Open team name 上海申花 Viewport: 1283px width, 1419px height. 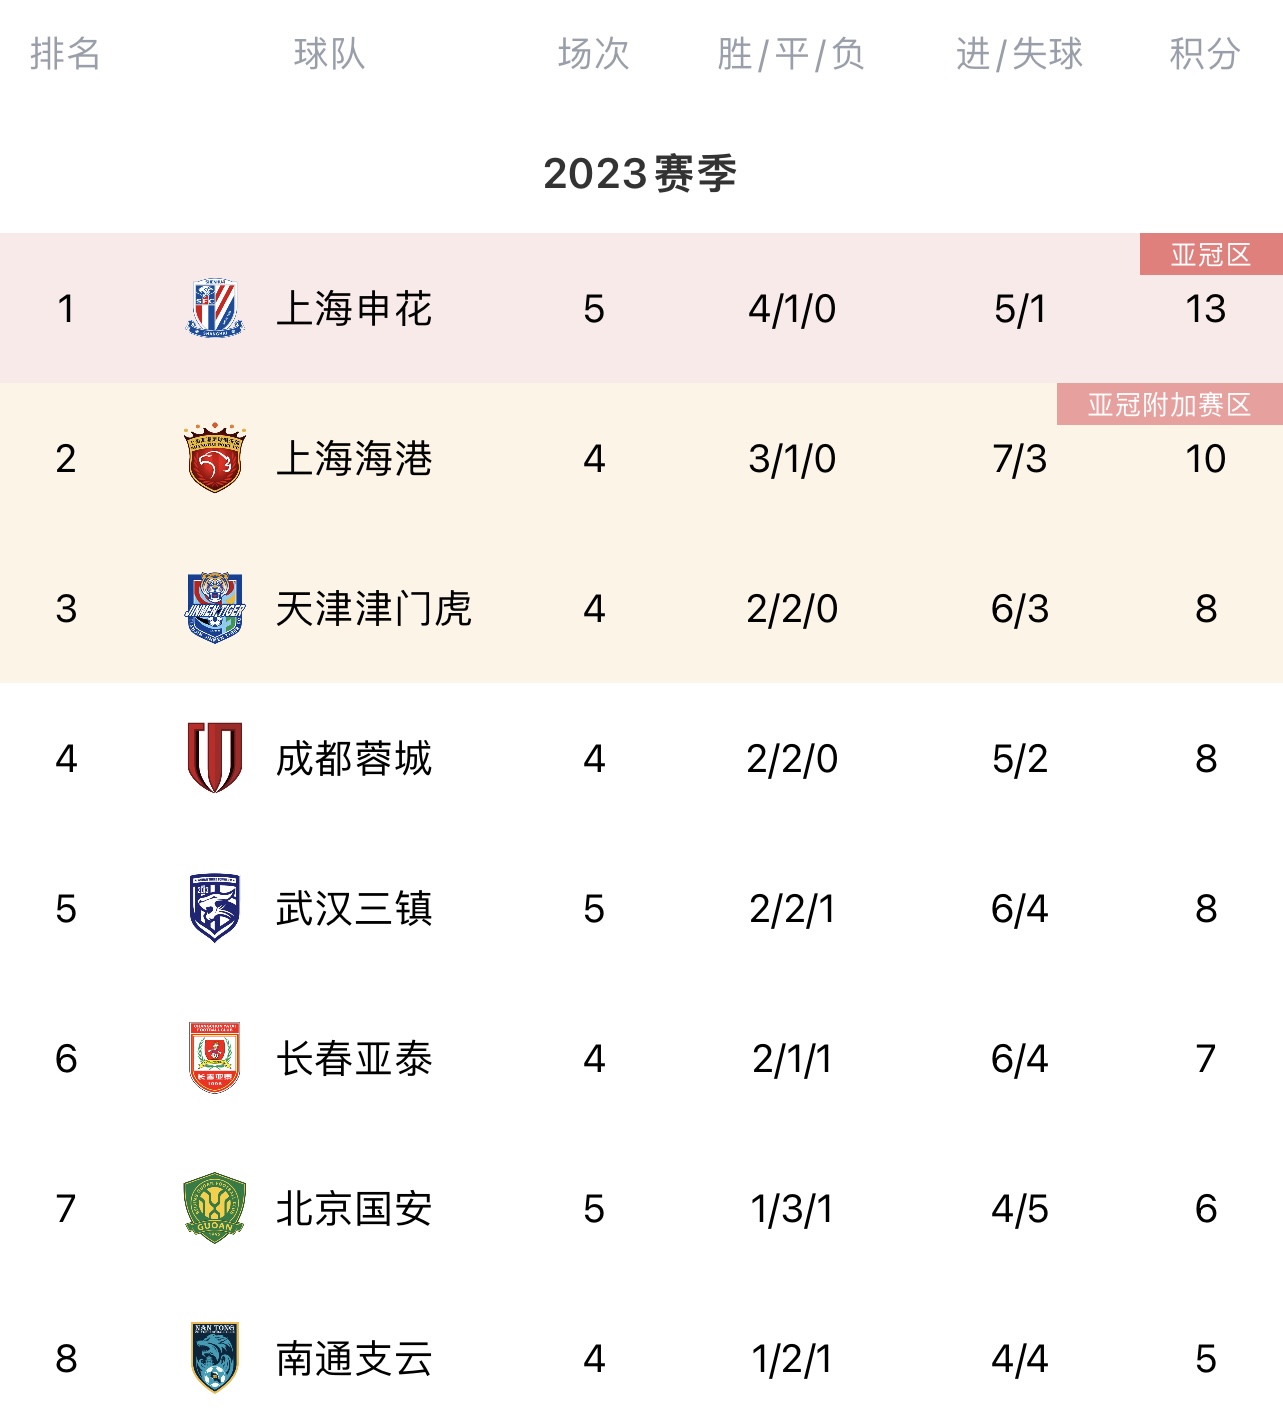tap(354, 309)
